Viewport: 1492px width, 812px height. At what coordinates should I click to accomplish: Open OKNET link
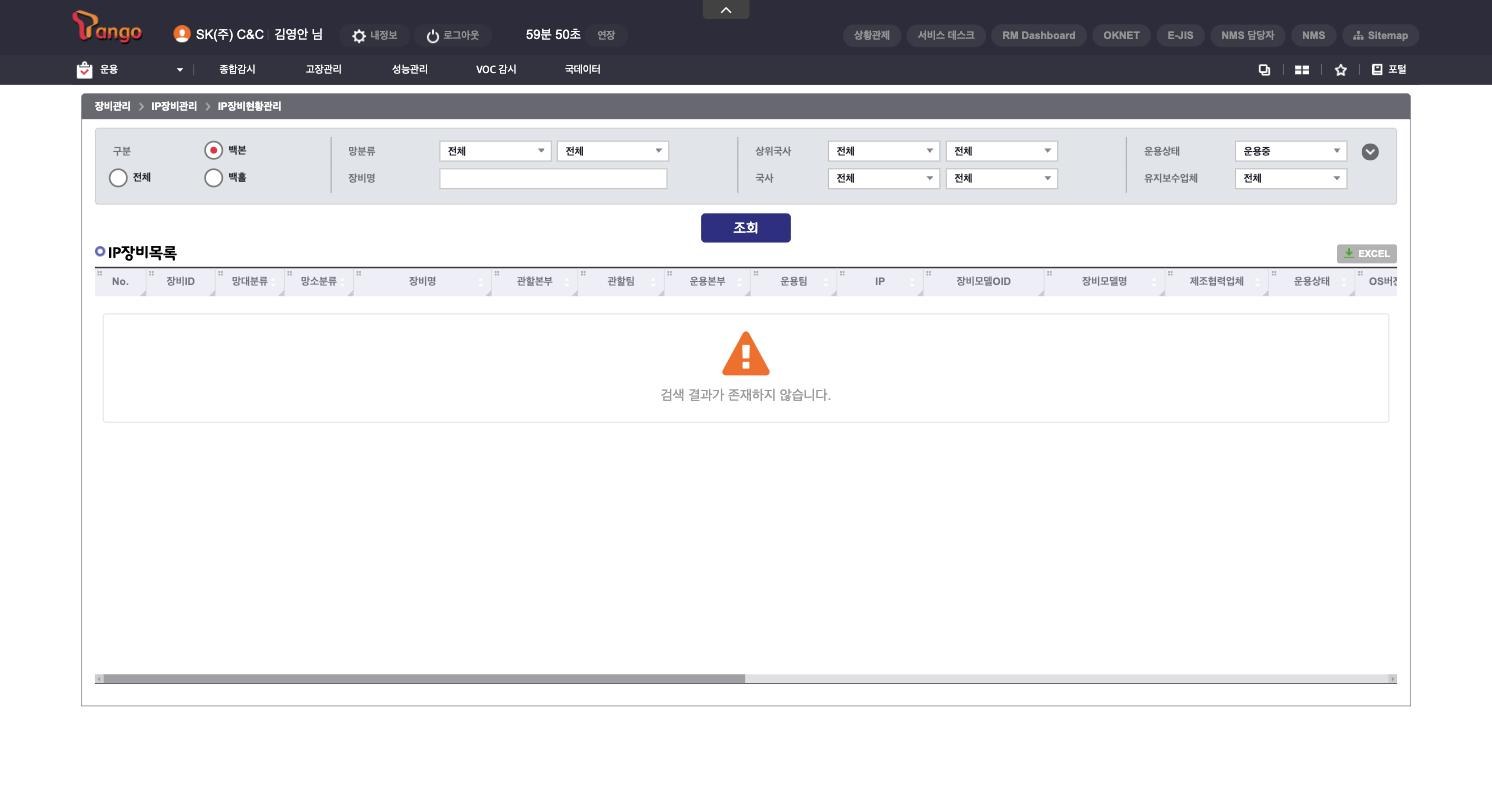pos(1121,35)
